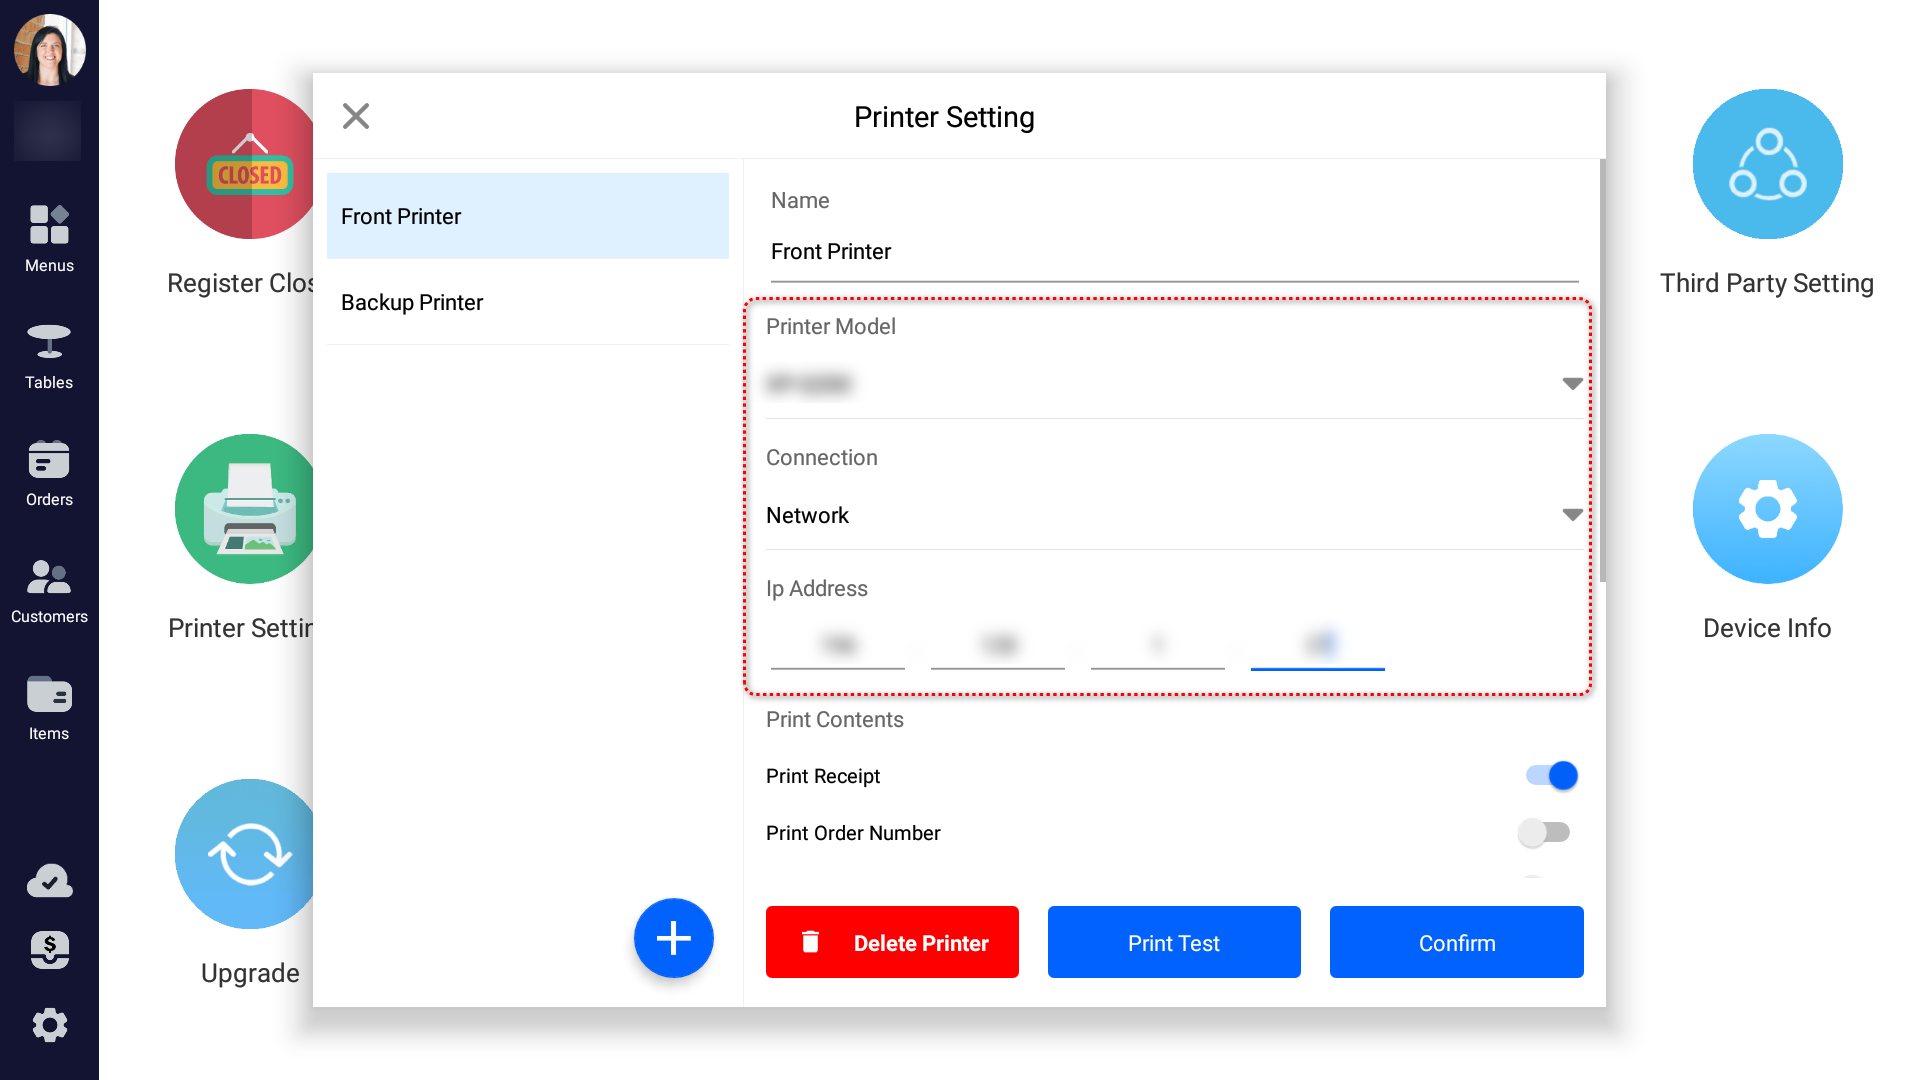Viewport: 1920px width, 1080px height.
Task: Open Third Party Setting icon
Action: (x=1767, y=164)
